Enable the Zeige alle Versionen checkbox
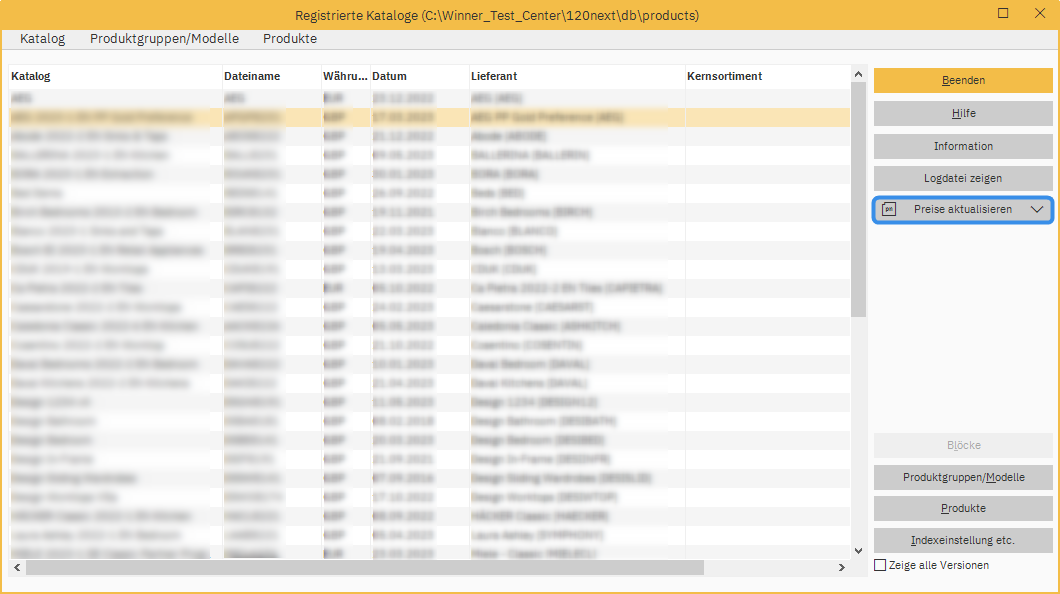 tap(880, 565)
